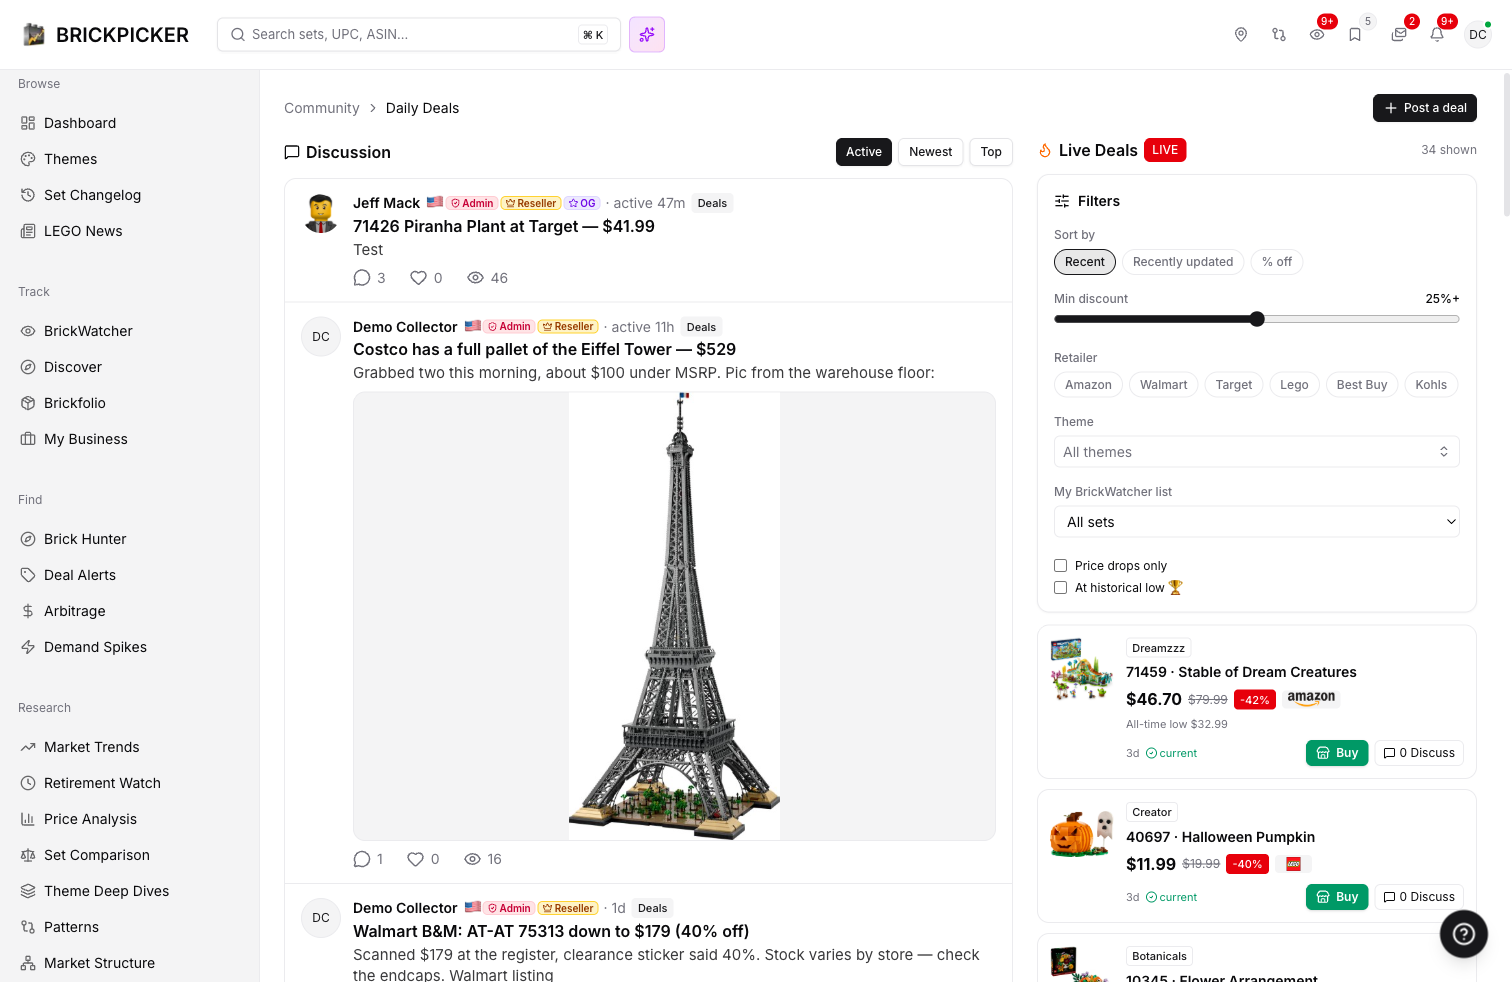This screenshot has width=1512, height=982.
Task: Open the messages icon with badge 2
Action: [x=1399, y=35]
